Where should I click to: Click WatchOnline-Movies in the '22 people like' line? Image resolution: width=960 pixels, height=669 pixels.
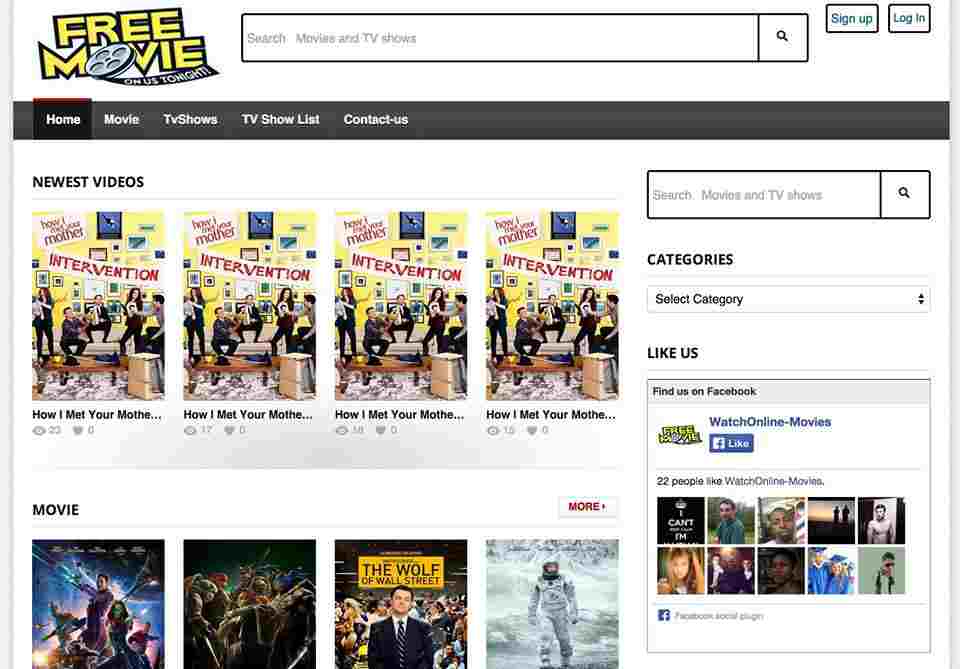tap(773, 481)
